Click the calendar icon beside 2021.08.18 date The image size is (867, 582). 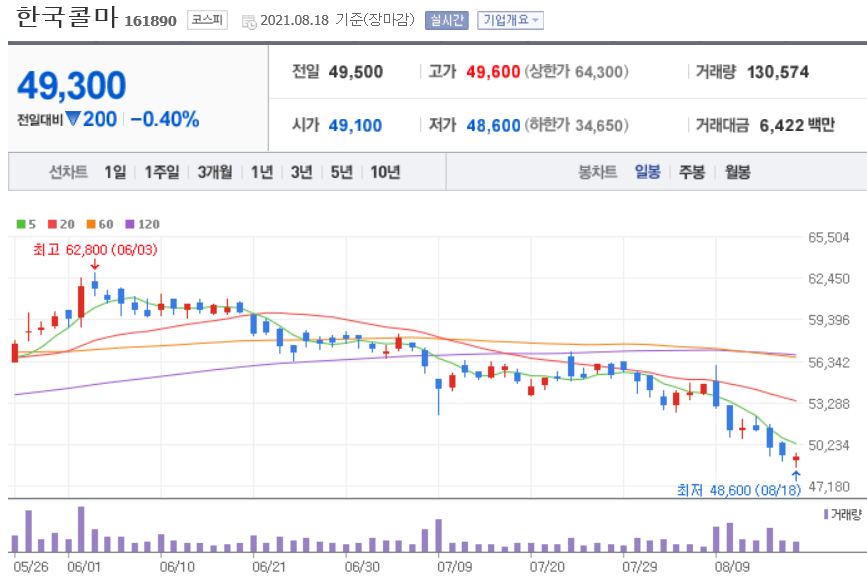(249, 22)
